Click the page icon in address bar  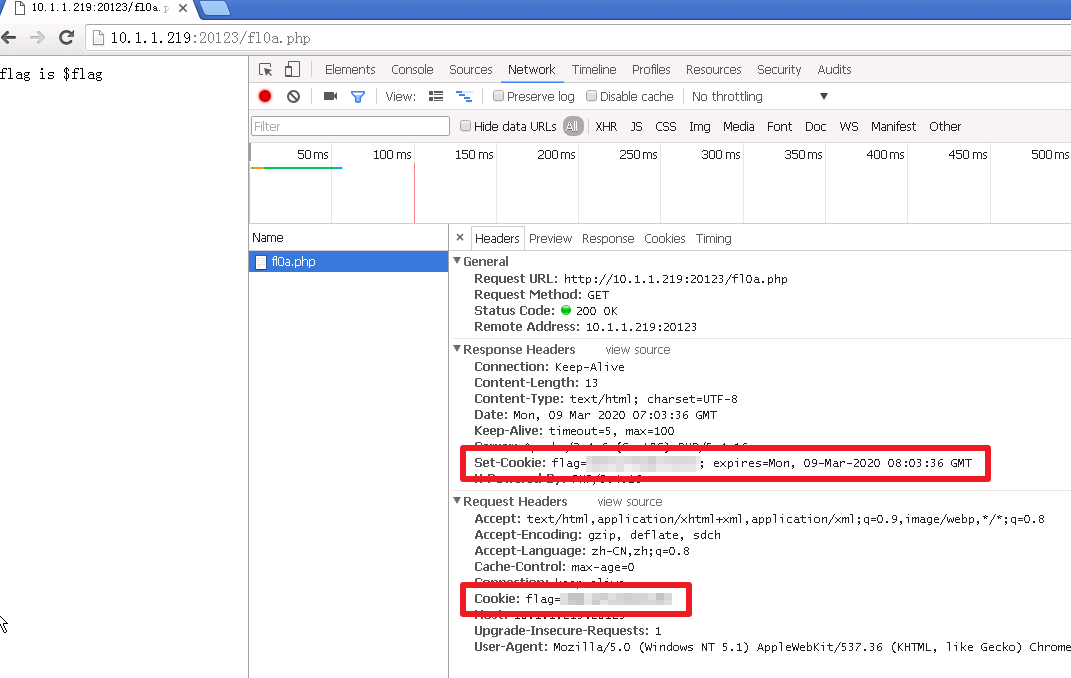[98, 38]
